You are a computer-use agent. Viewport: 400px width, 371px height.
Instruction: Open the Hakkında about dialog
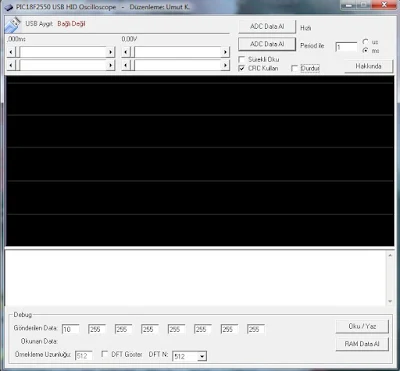[x=368, y=66]
